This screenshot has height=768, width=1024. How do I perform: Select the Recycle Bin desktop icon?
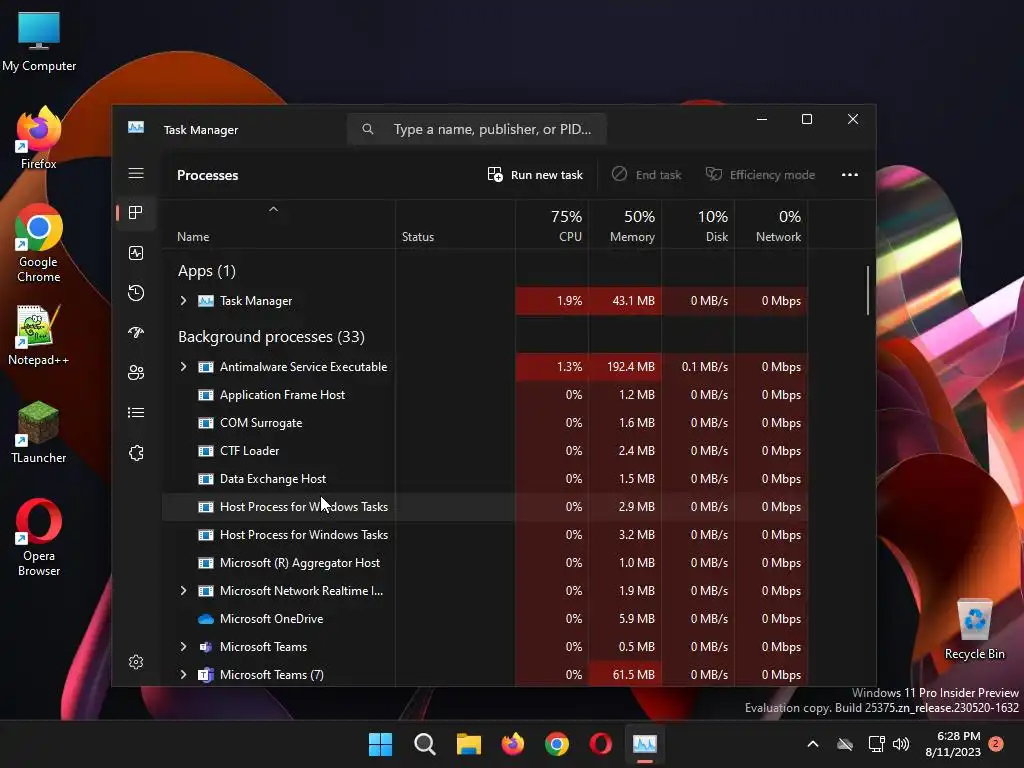[974, 629]
